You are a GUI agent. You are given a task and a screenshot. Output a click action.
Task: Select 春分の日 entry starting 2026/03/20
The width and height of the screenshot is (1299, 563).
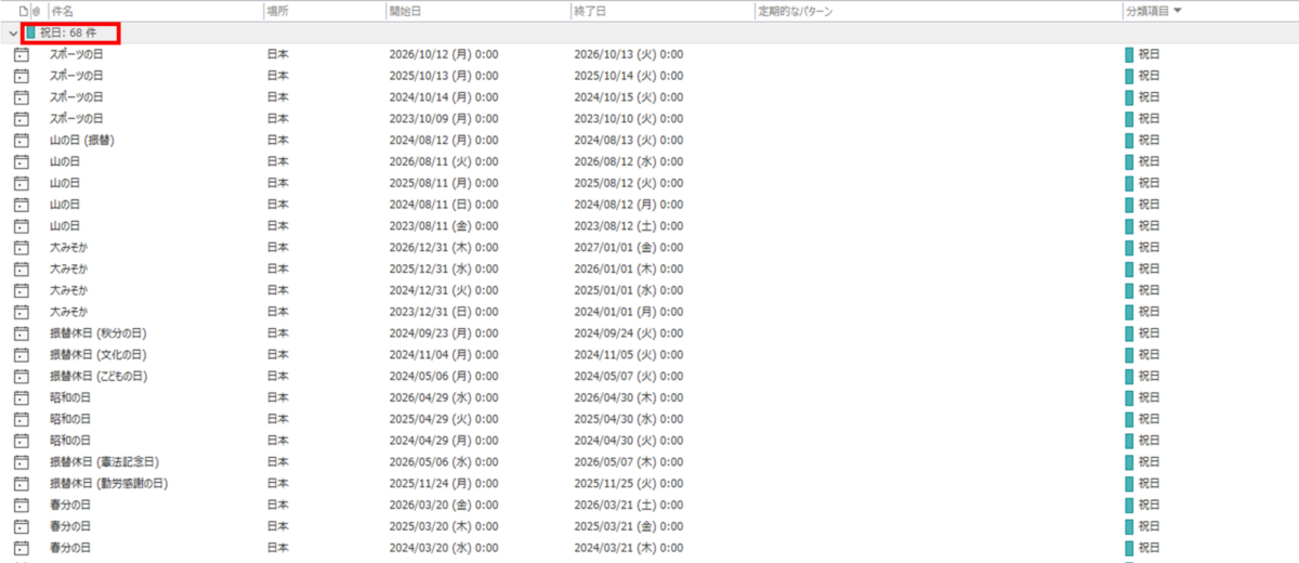pos(70,505)
